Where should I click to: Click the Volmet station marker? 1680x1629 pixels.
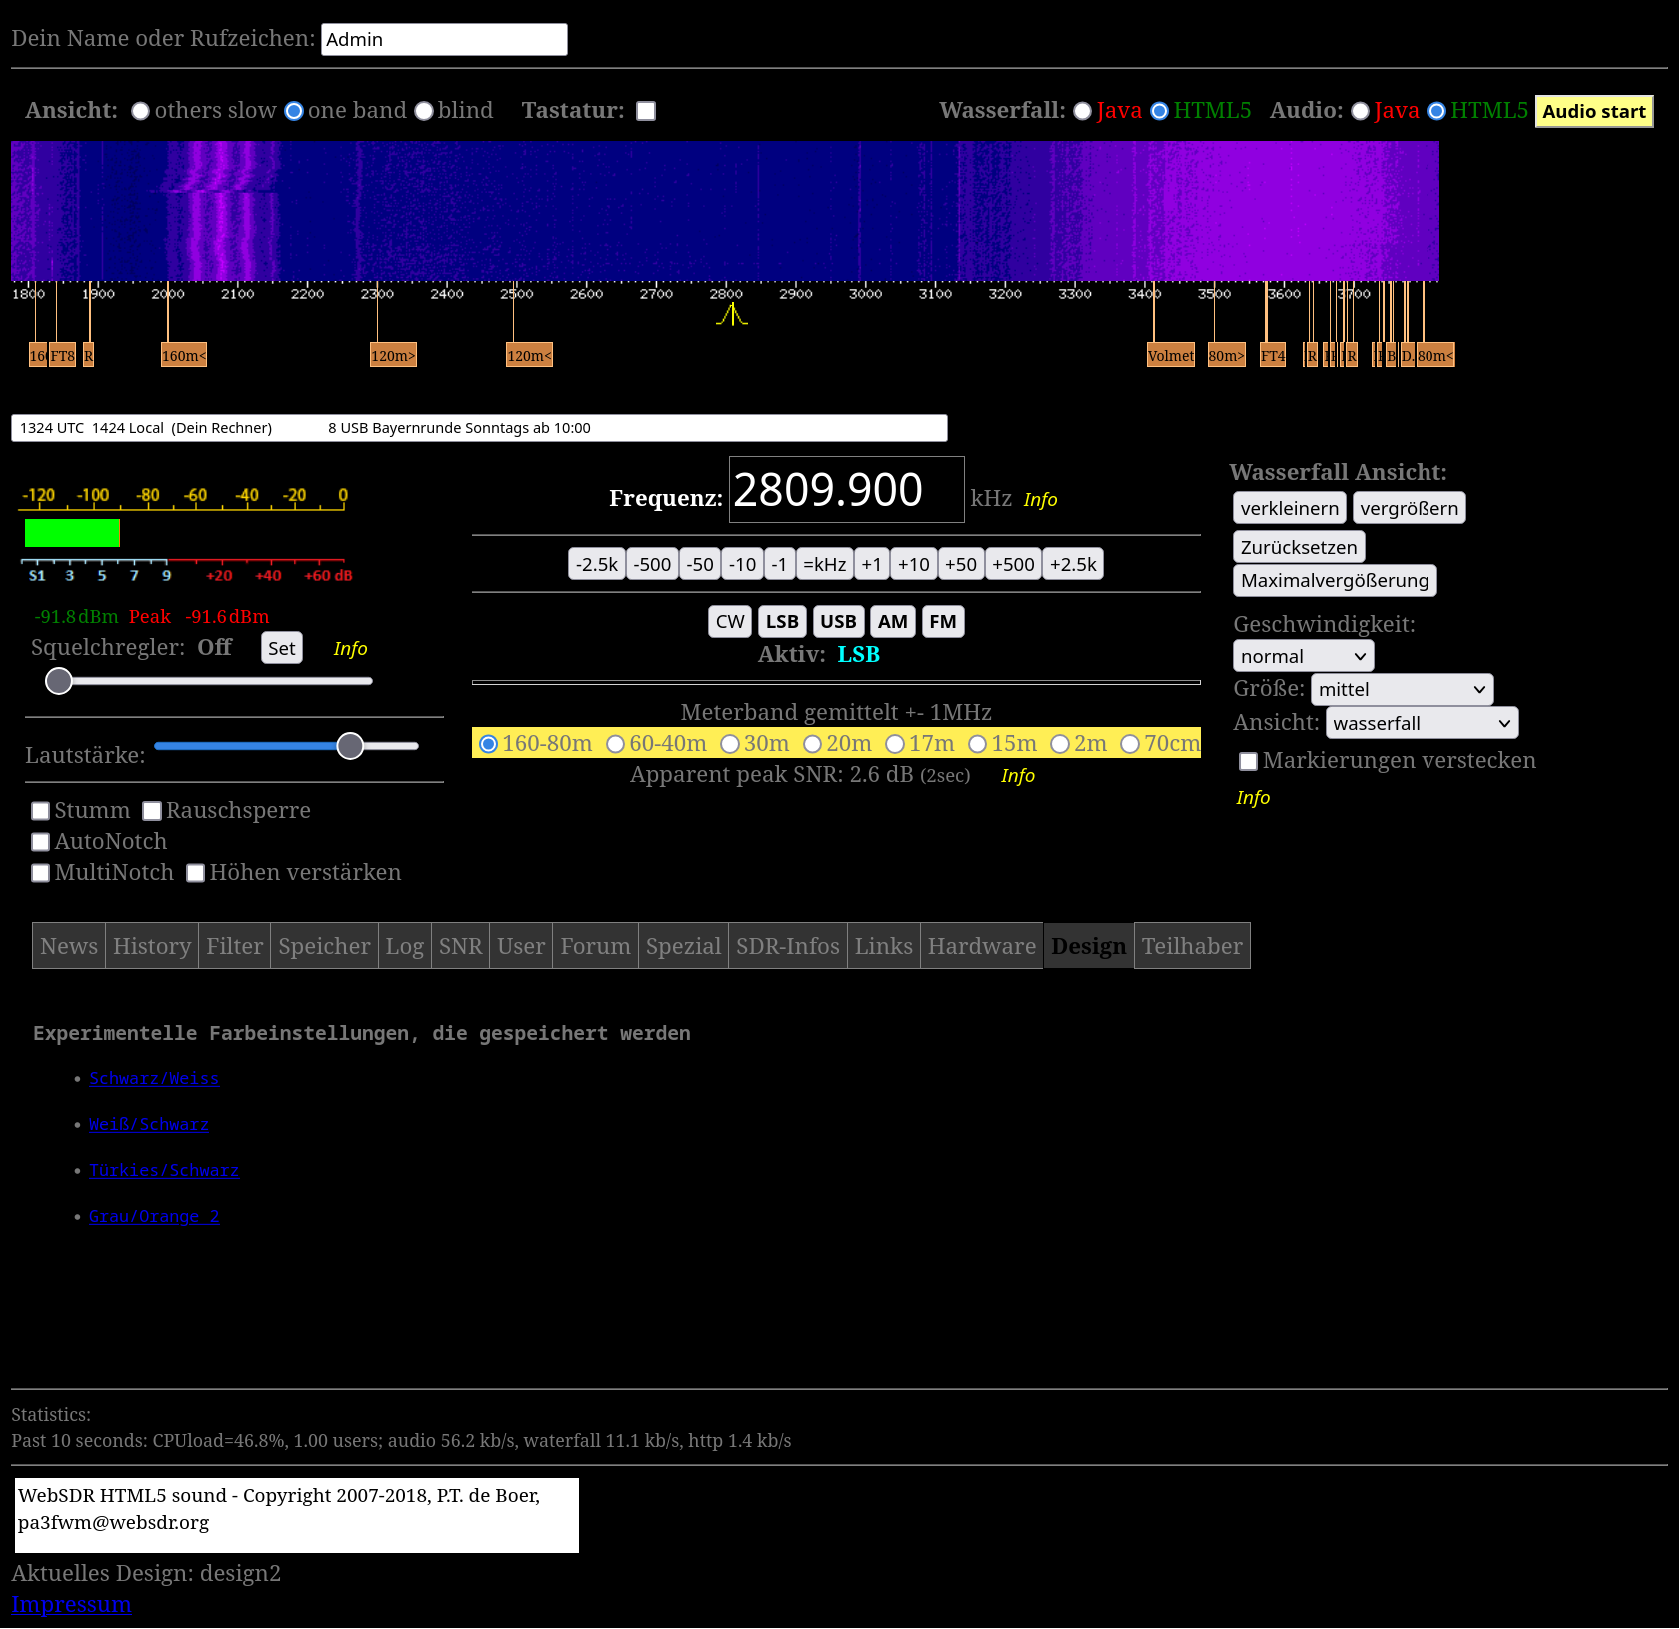[x=1171, y=355]
